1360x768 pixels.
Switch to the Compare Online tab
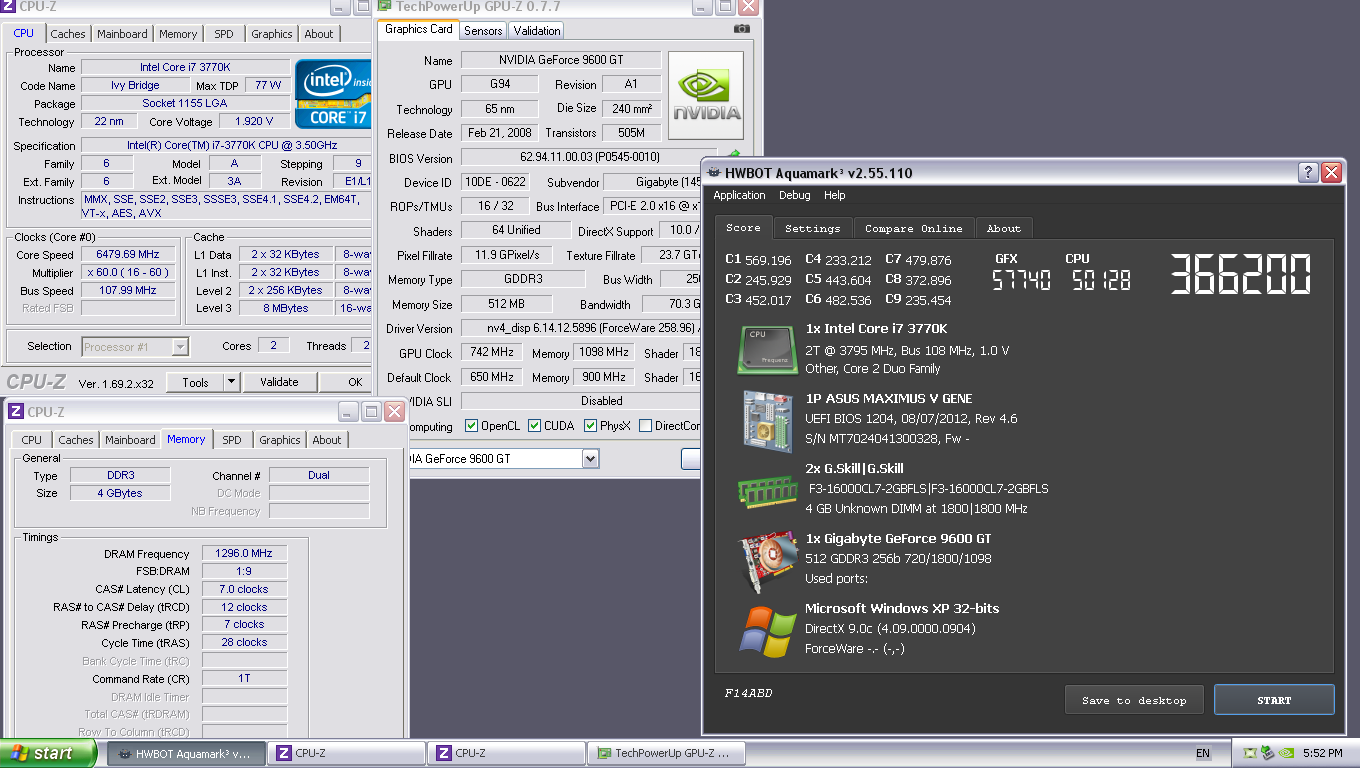click(x=913, y=229)
